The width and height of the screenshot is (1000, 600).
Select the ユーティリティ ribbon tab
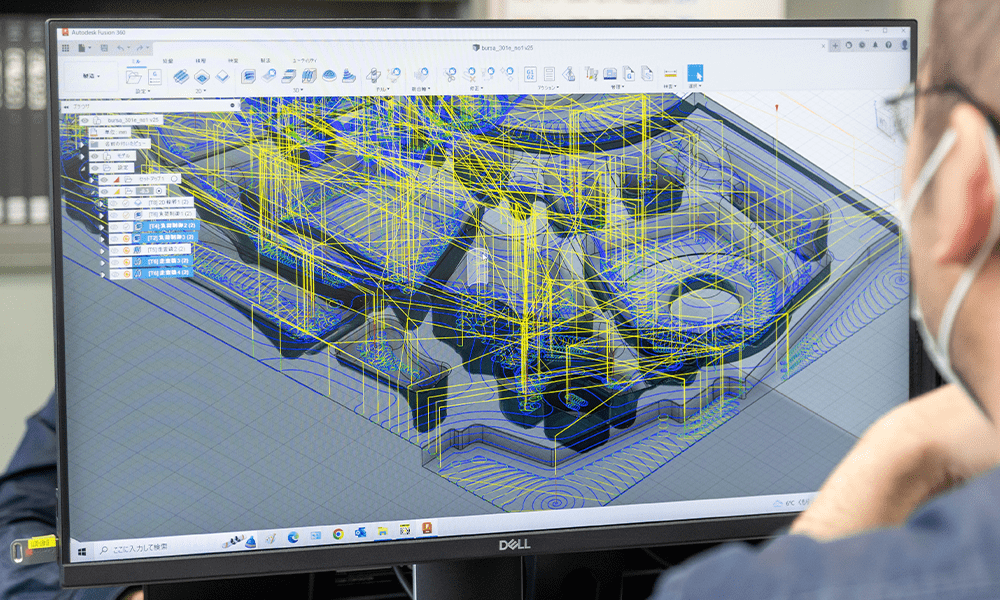click(x=305, y=61)
